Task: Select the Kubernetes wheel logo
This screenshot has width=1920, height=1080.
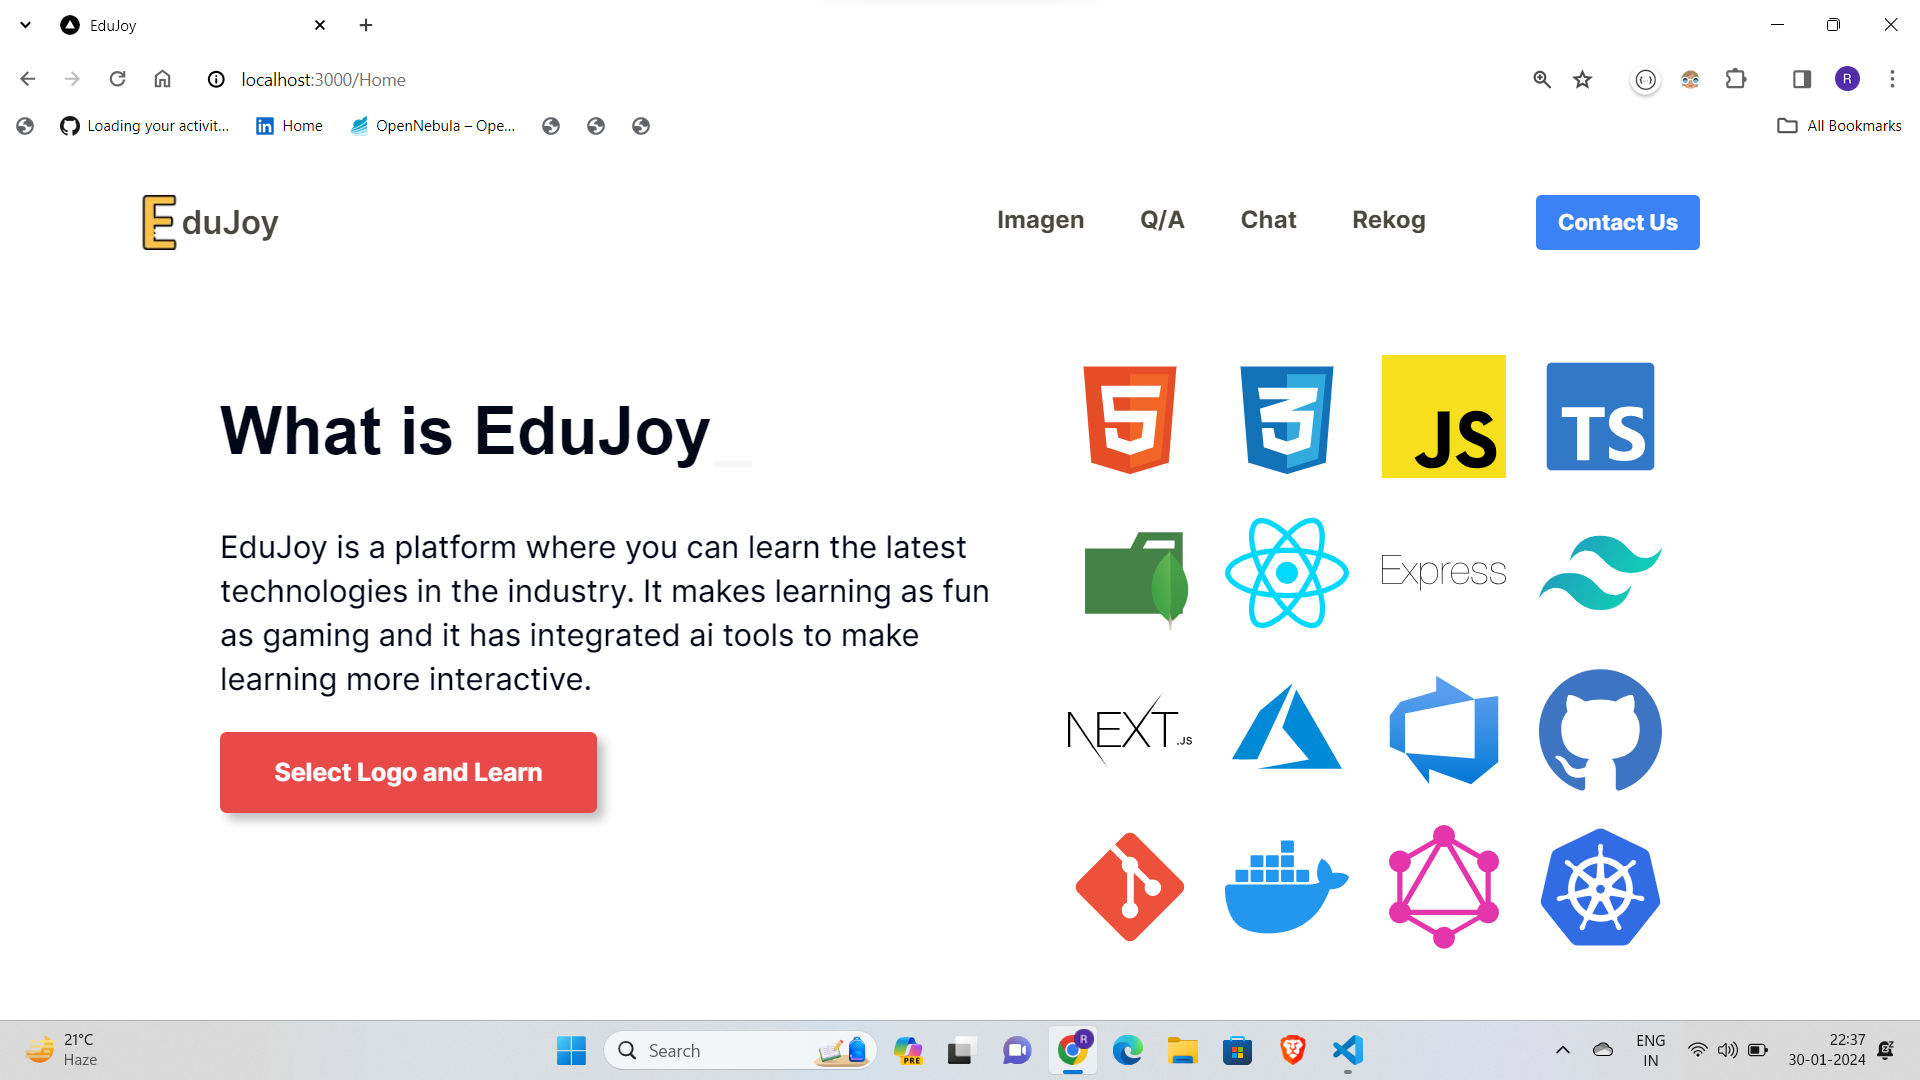Action: [x=1600, y=887]
